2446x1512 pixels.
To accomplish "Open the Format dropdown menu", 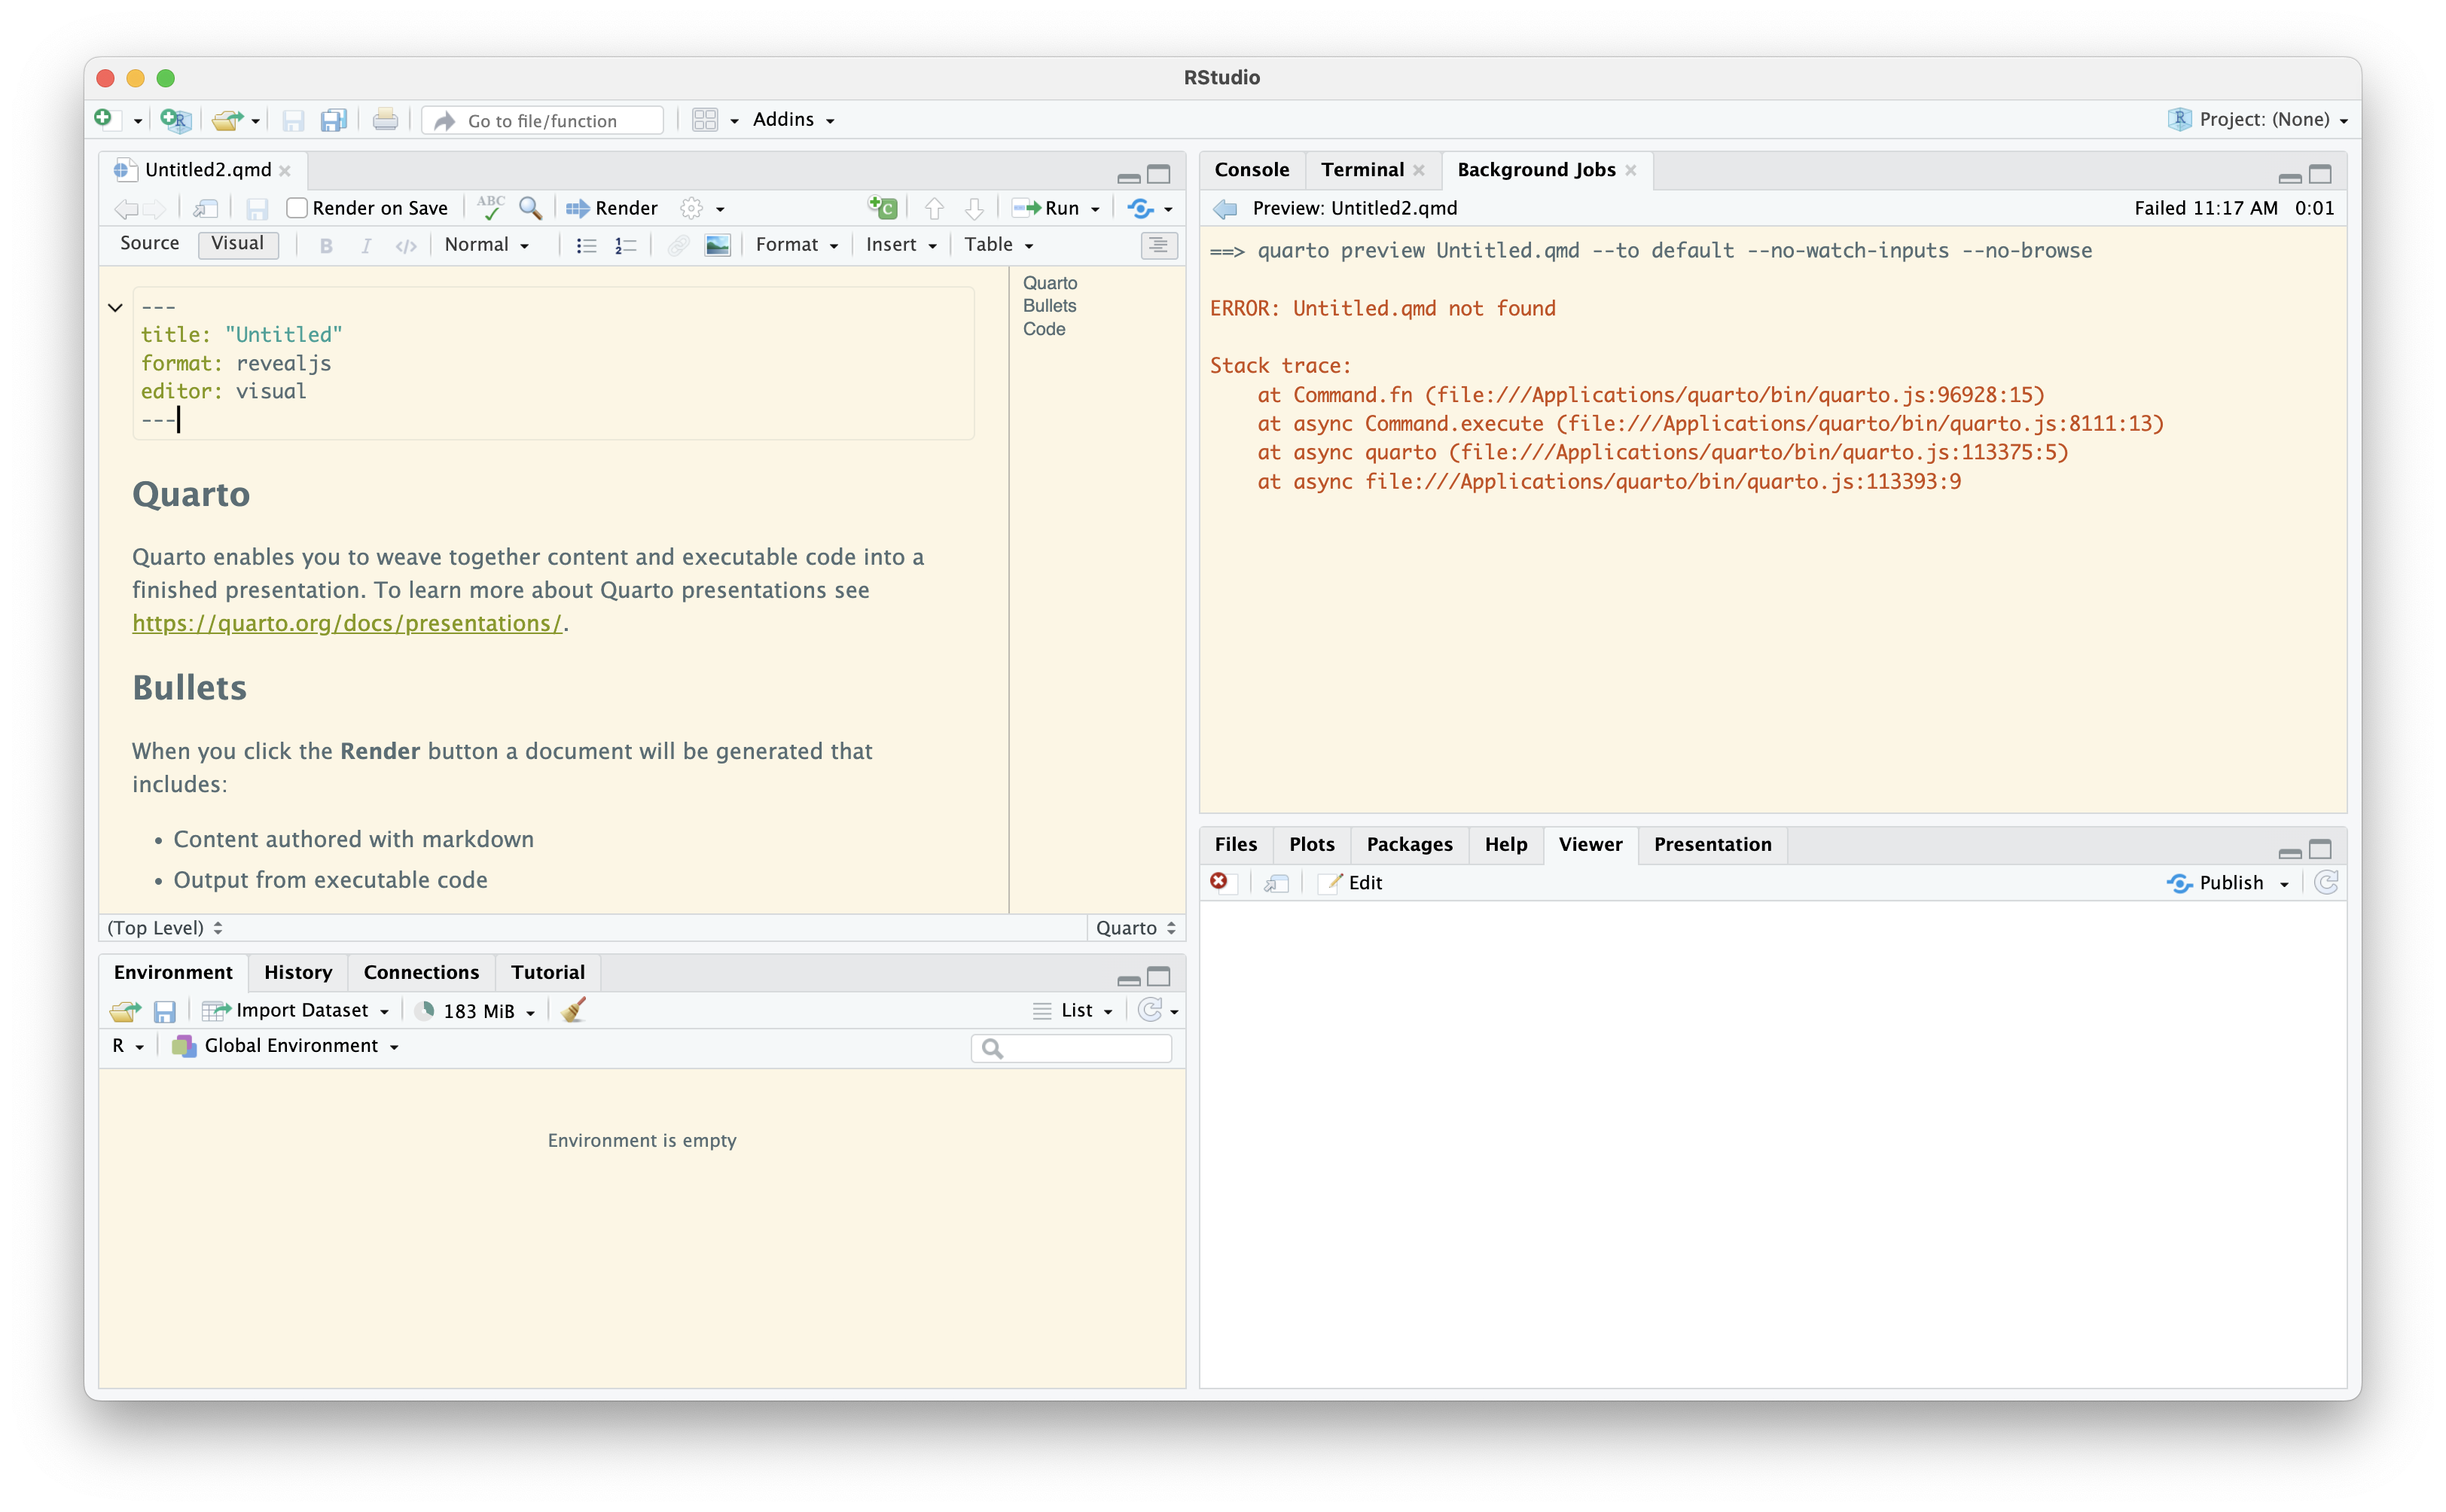I will 795,245.
